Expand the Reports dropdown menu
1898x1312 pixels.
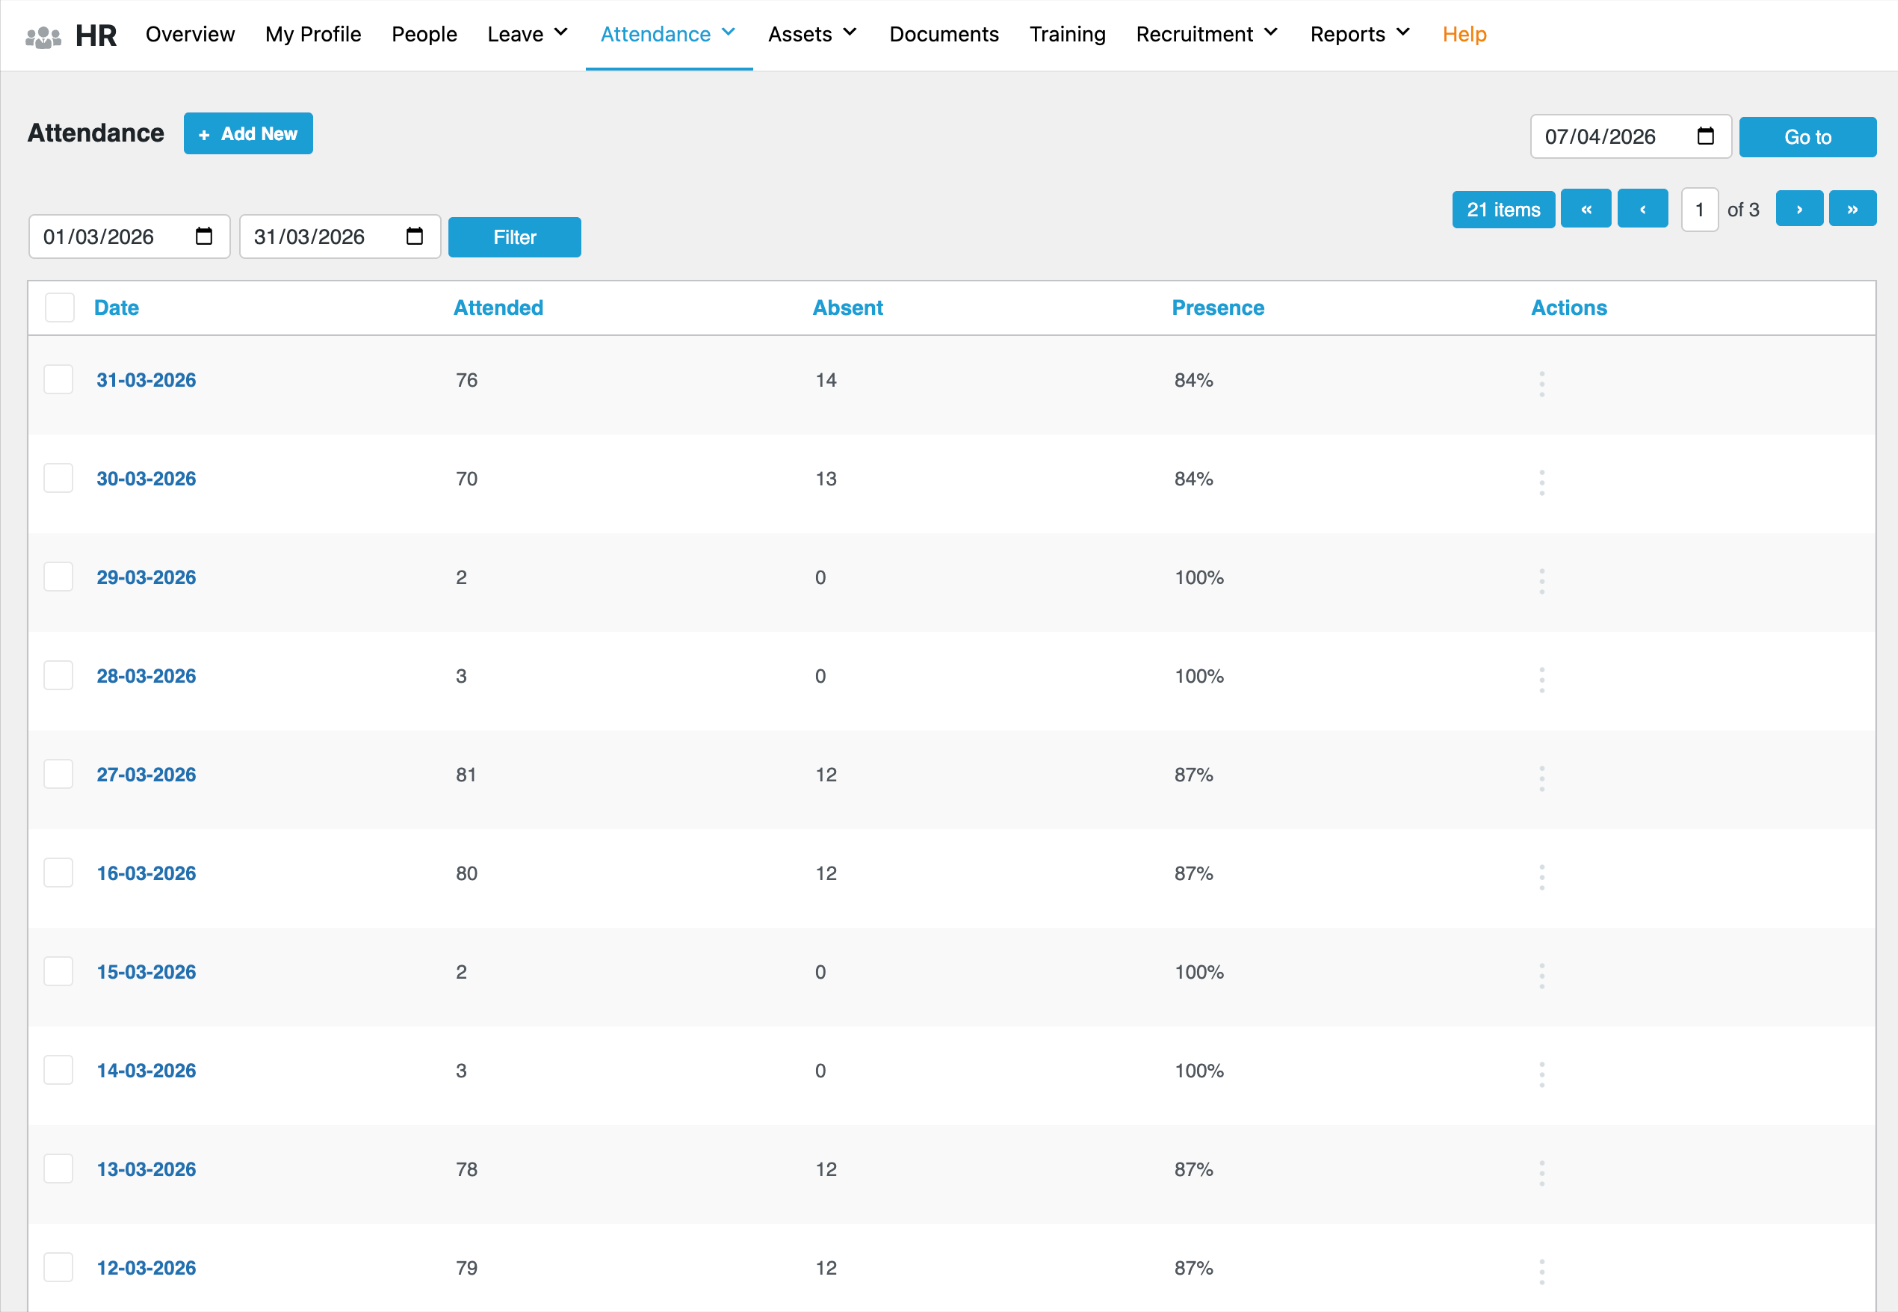[x=1359, y=34]
